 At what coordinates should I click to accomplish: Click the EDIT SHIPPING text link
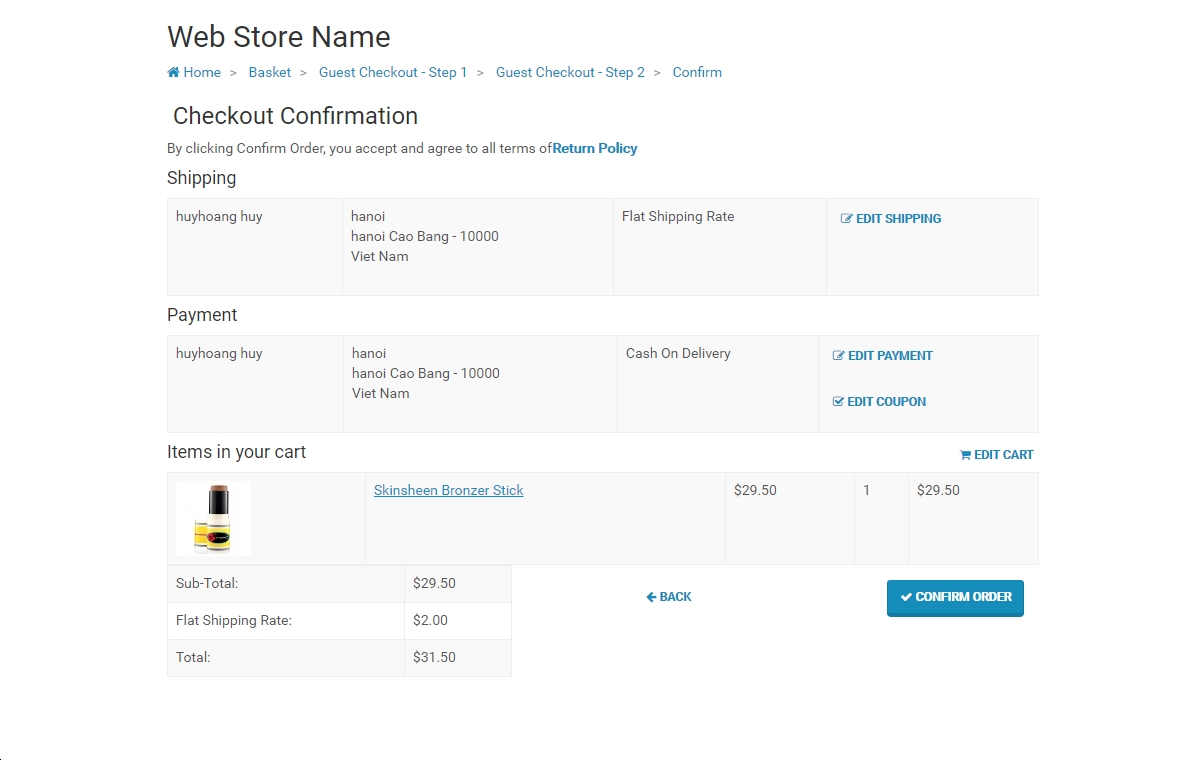(x=899, y=219)
